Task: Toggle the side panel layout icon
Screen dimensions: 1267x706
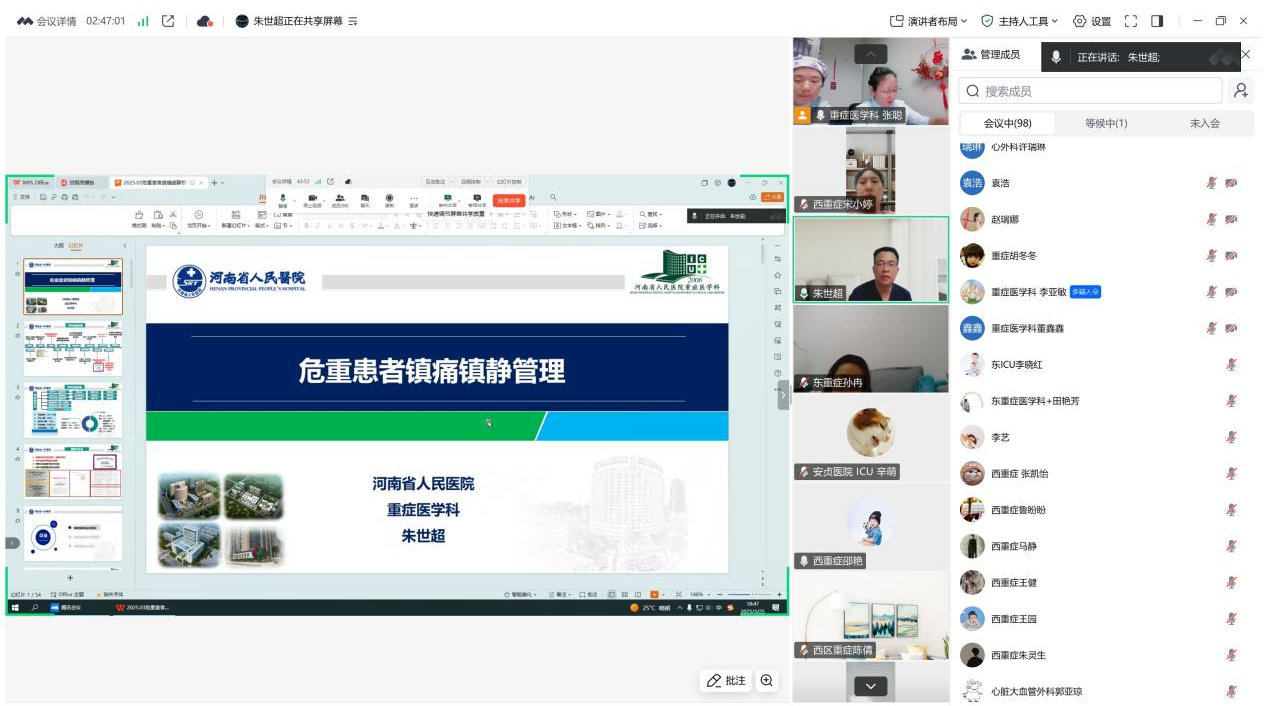Action: (x=1157, y=21)
